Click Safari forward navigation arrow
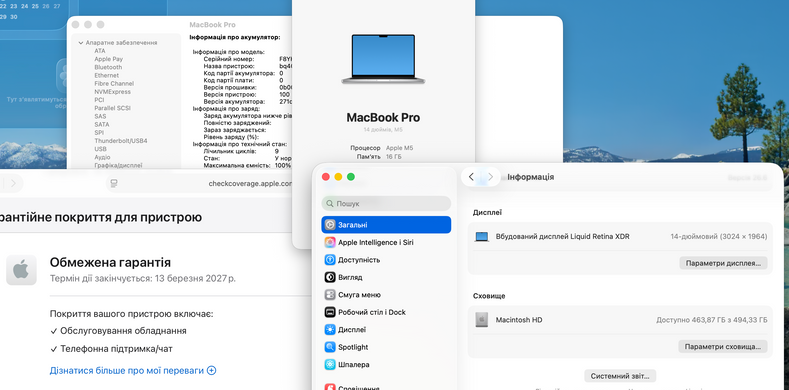This screenshot has height=390, width=789. (13, 183)
